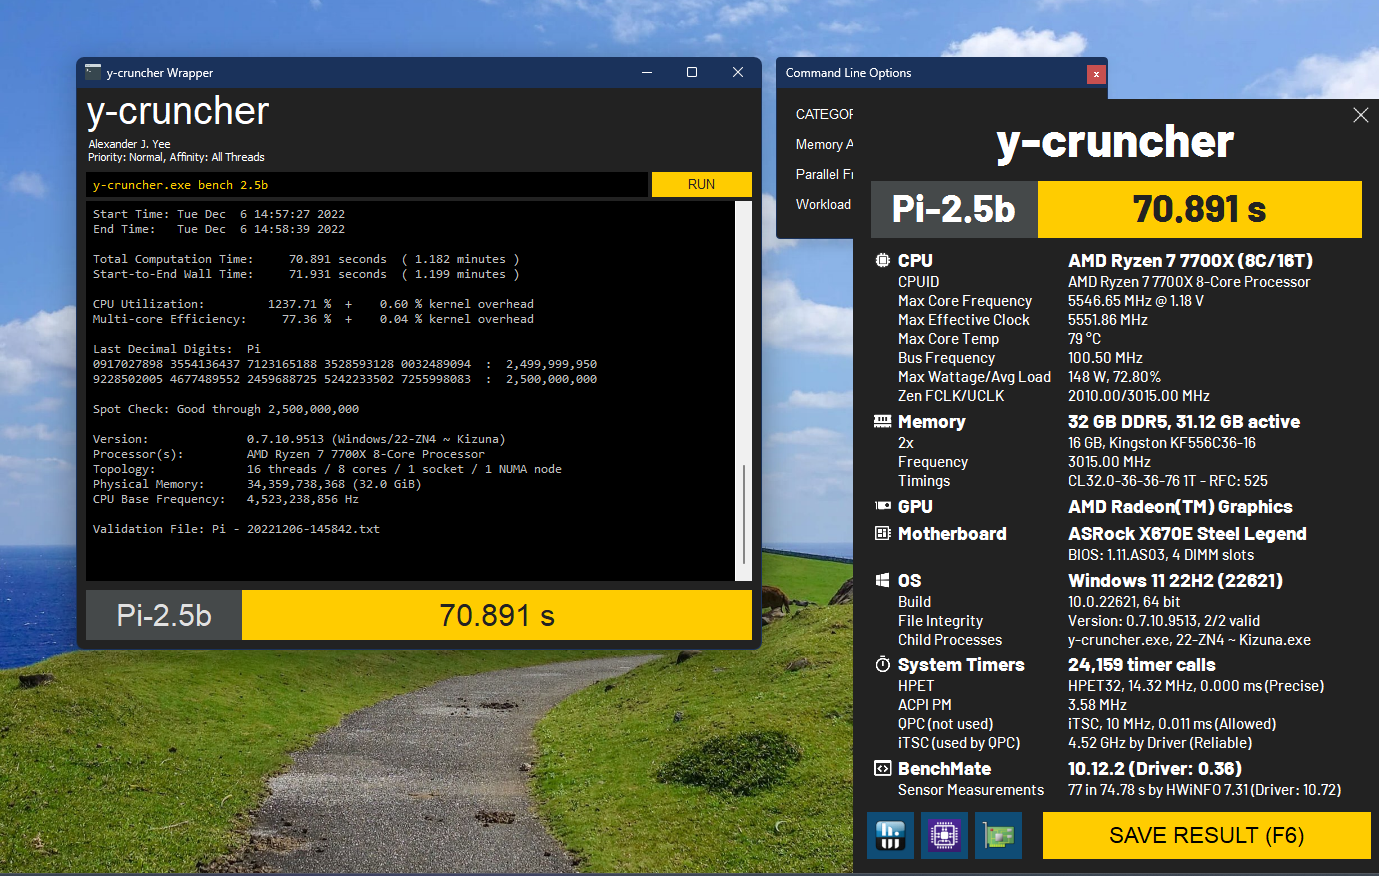Click the Child Processes value
Screen dimensions: 1379x876
pyautogui.click(x=1189, y=639)
